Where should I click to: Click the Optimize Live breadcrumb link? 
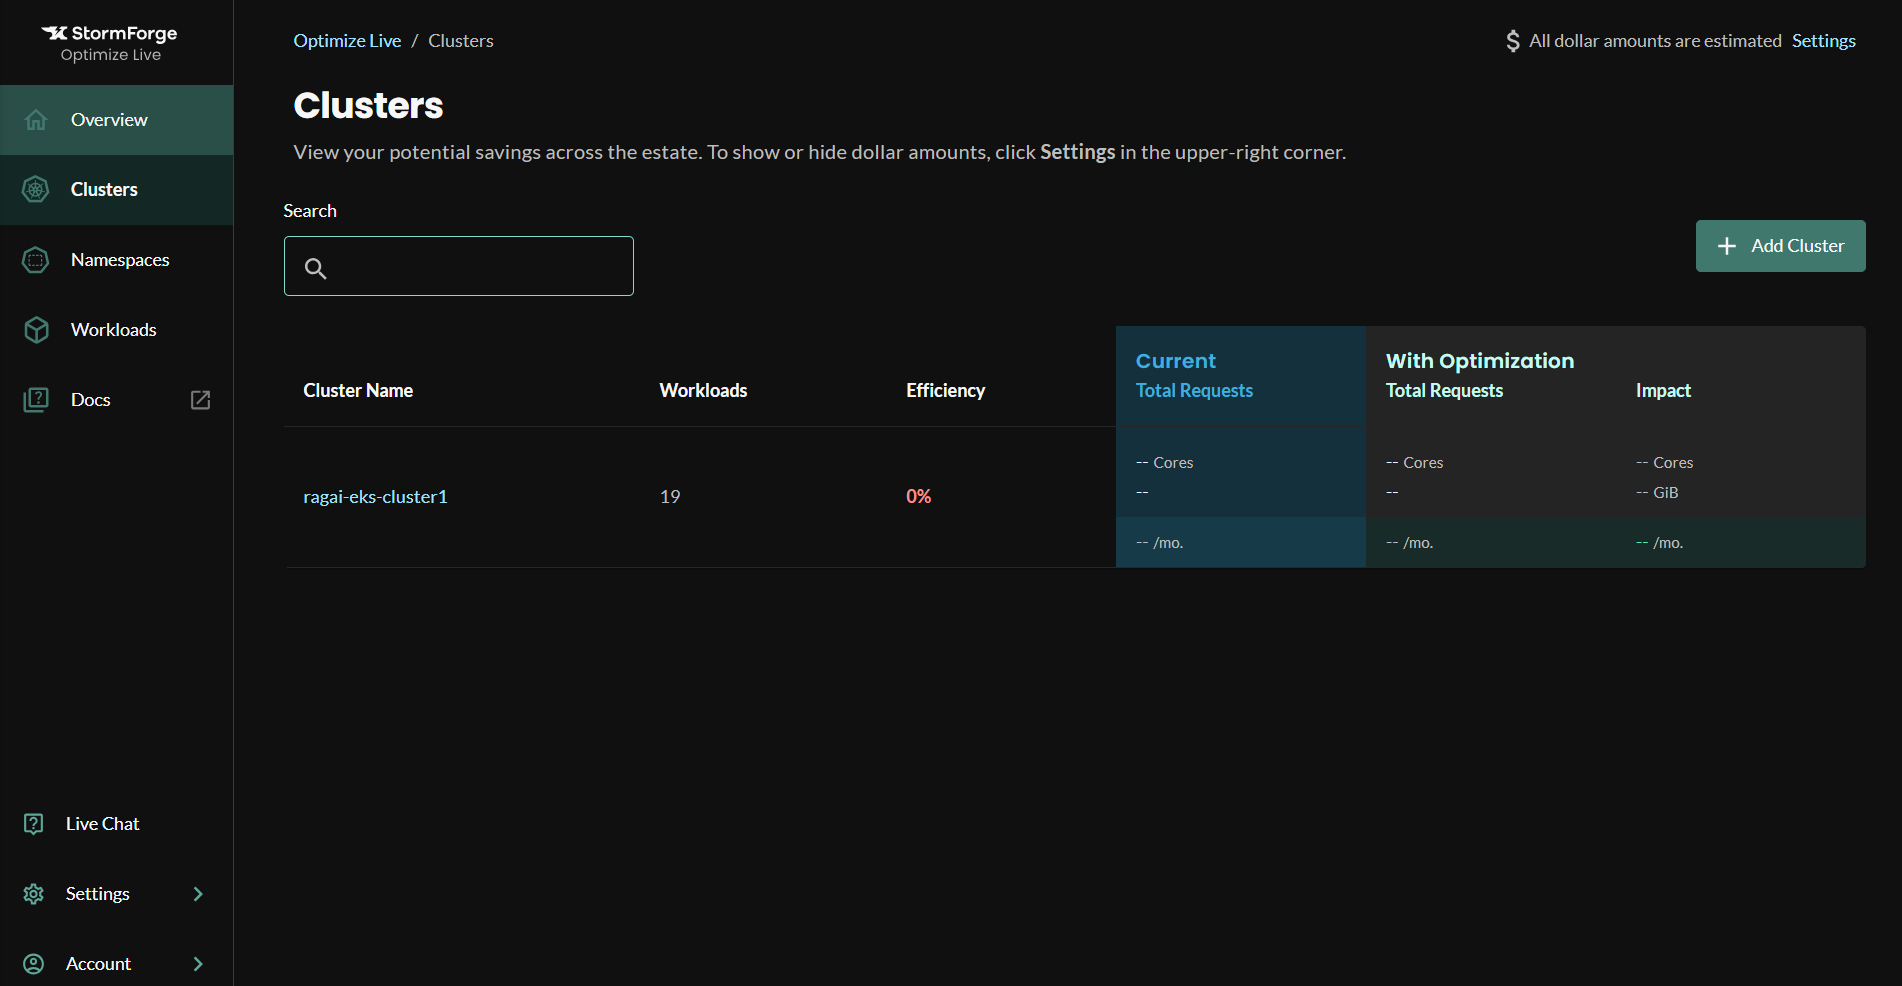coord(347,41)
